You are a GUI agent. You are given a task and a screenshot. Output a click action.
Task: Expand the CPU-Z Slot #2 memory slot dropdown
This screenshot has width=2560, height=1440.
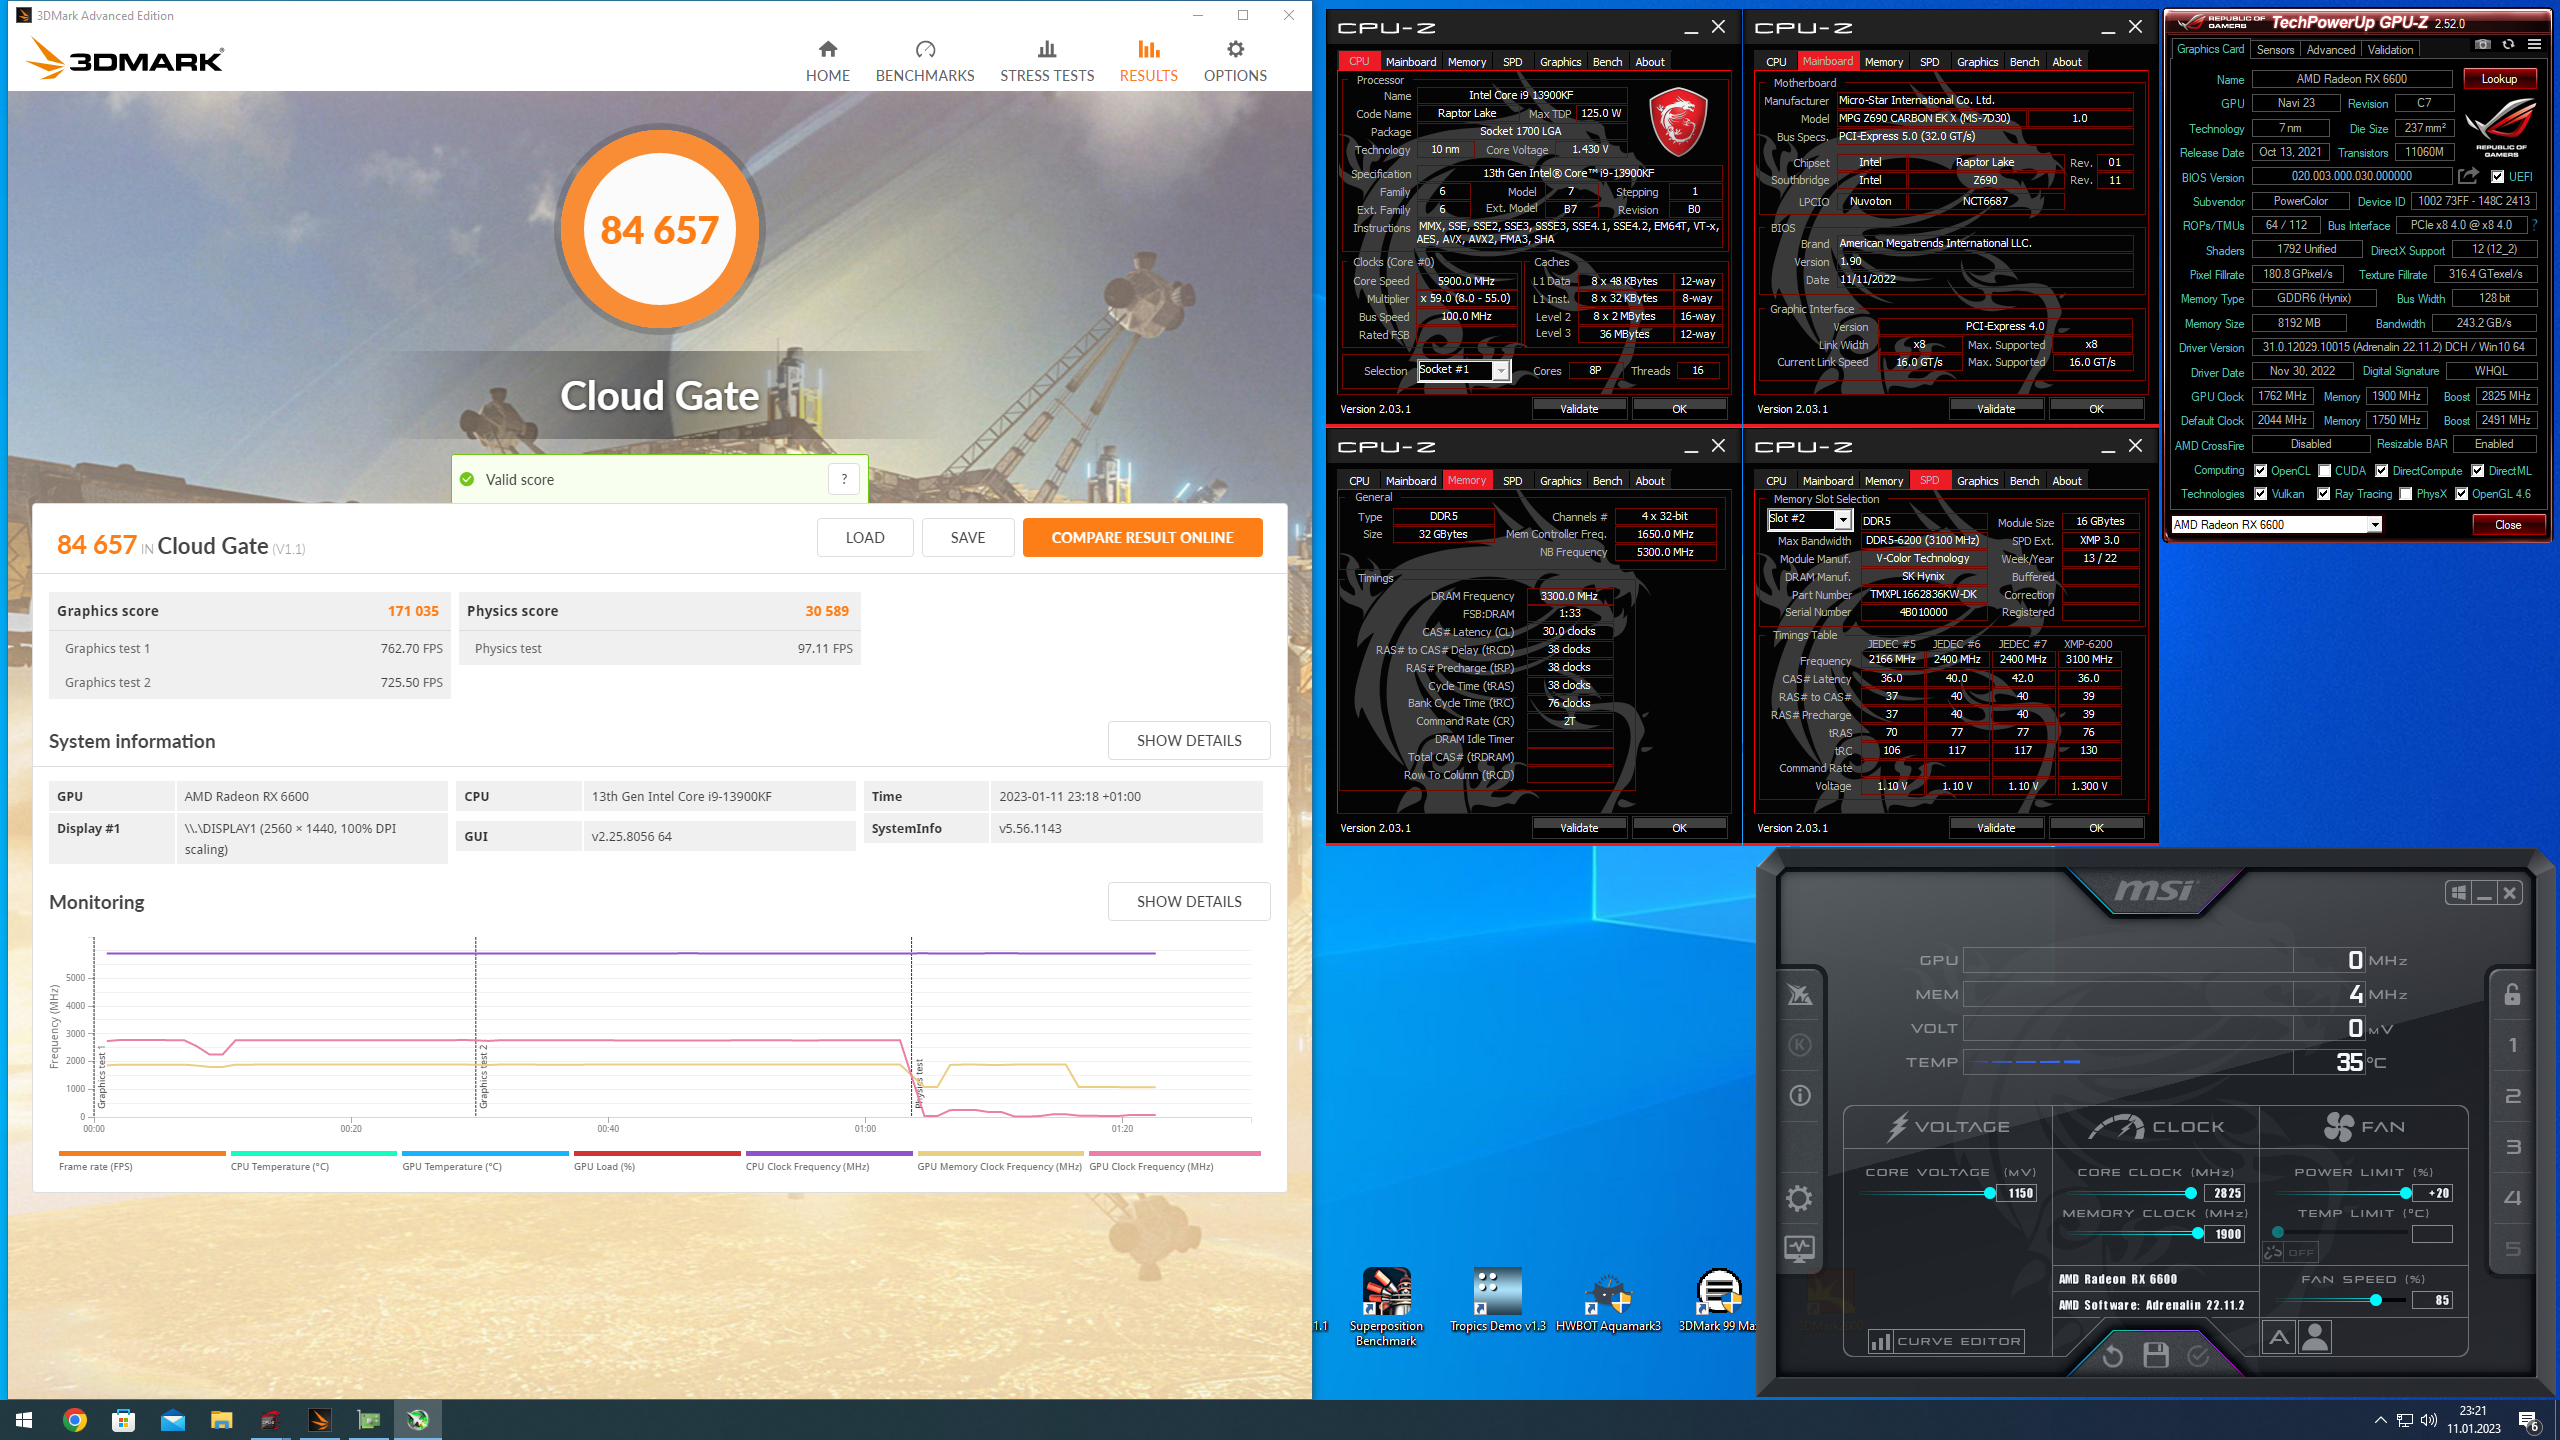click(1842, 520)
